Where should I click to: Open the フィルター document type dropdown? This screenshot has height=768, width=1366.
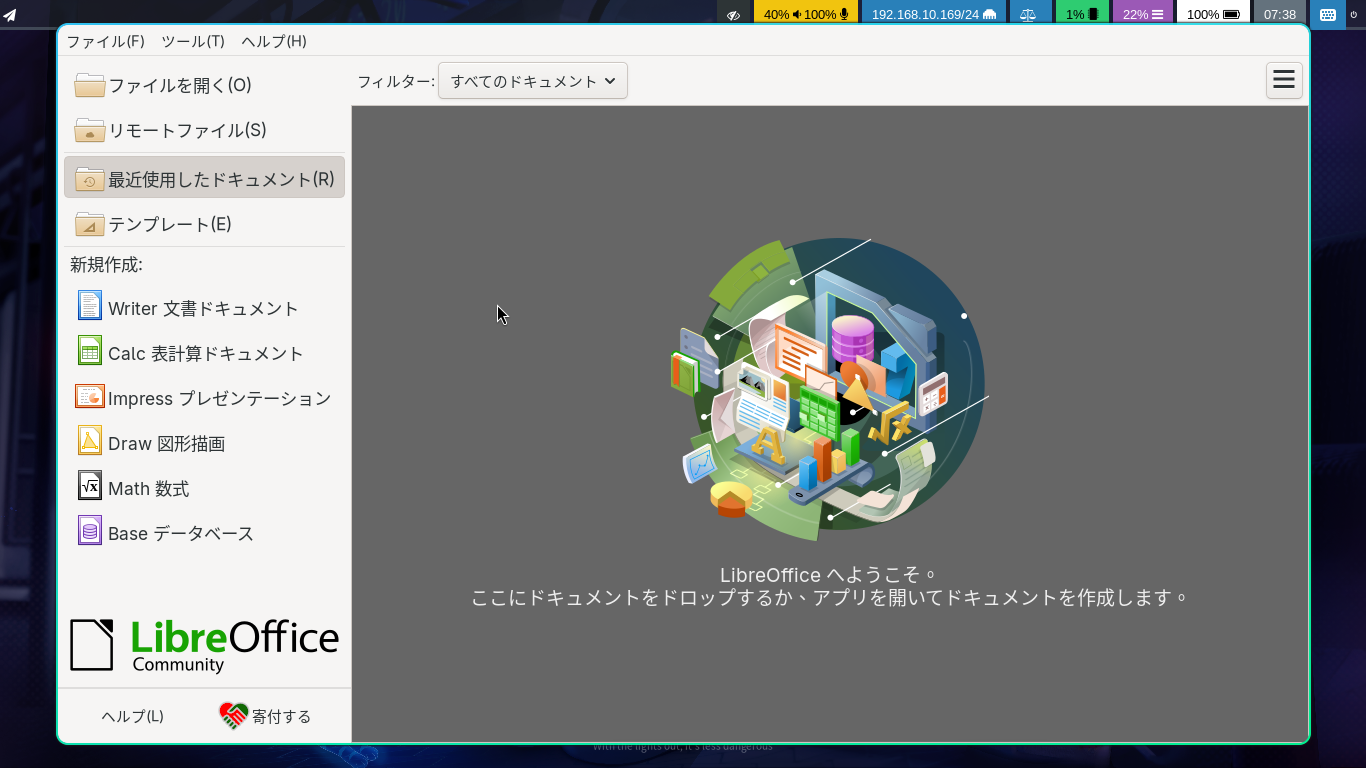coord(533,81)
